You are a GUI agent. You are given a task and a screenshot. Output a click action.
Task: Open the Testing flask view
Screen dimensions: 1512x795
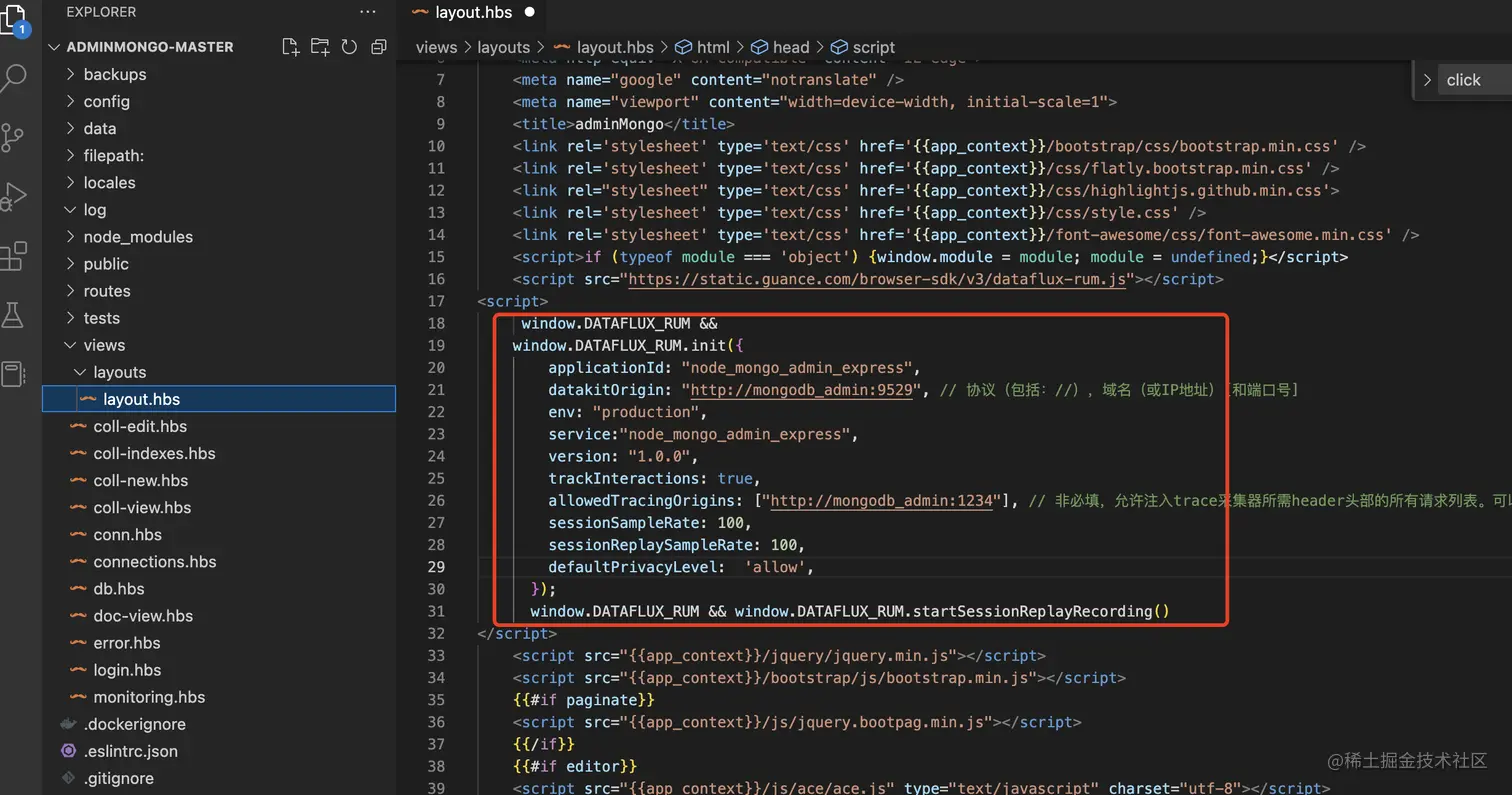(13, 315)
